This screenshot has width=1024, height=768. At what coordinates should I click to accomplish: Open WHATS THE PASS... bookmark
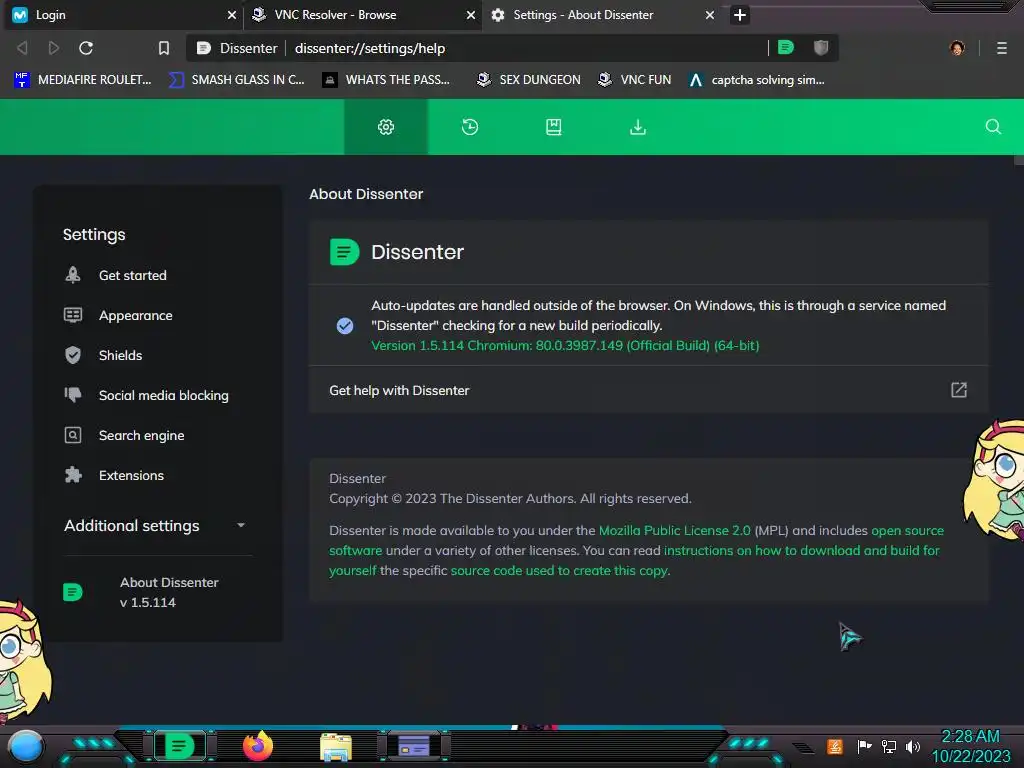pos(387,80)
